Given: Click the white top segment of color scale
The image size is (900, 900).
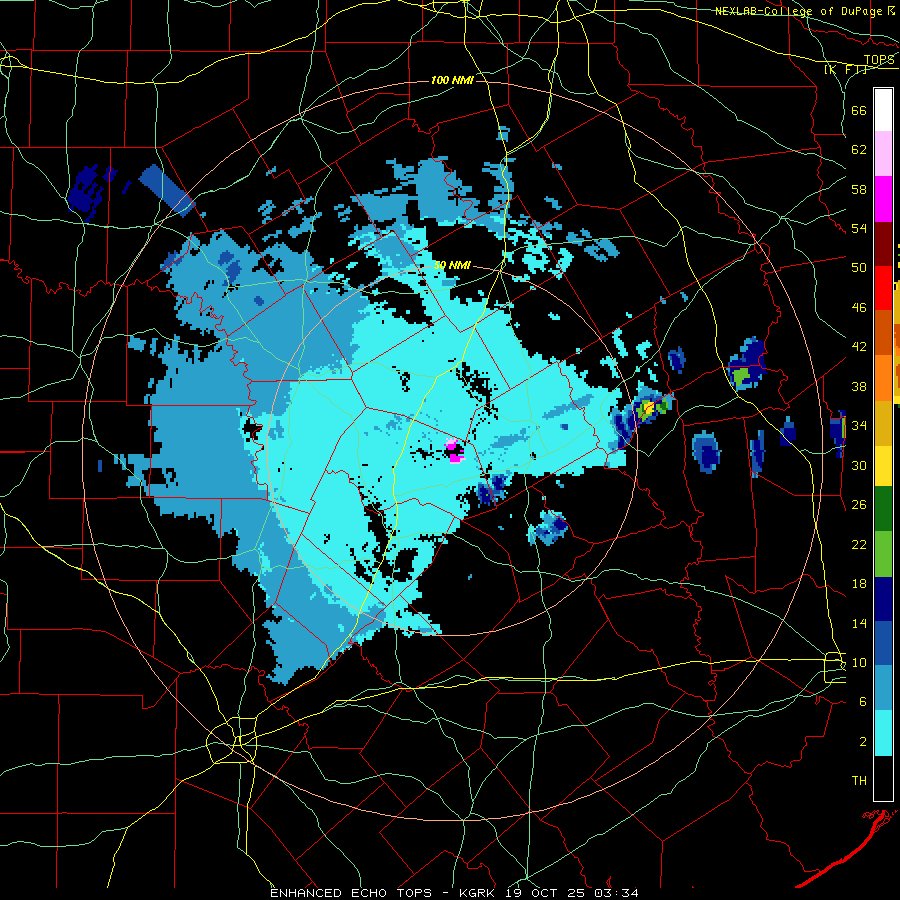Looking at the screenshot, I should [883, 110].
